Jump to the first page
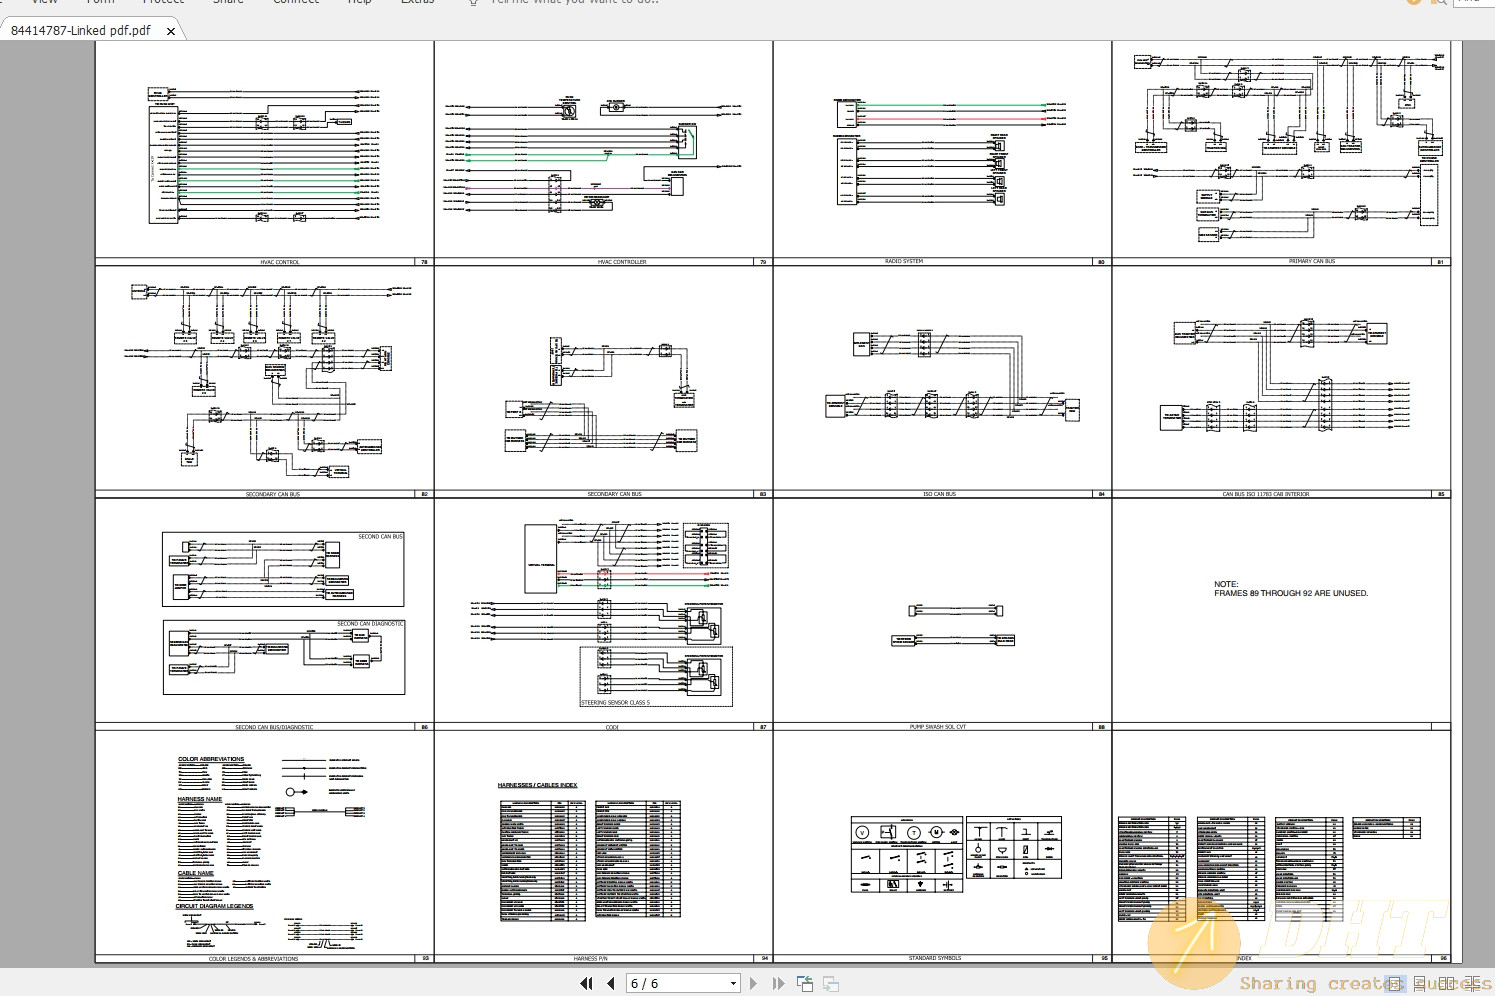The image size is (1495, 996). click(x=586, y=984)
